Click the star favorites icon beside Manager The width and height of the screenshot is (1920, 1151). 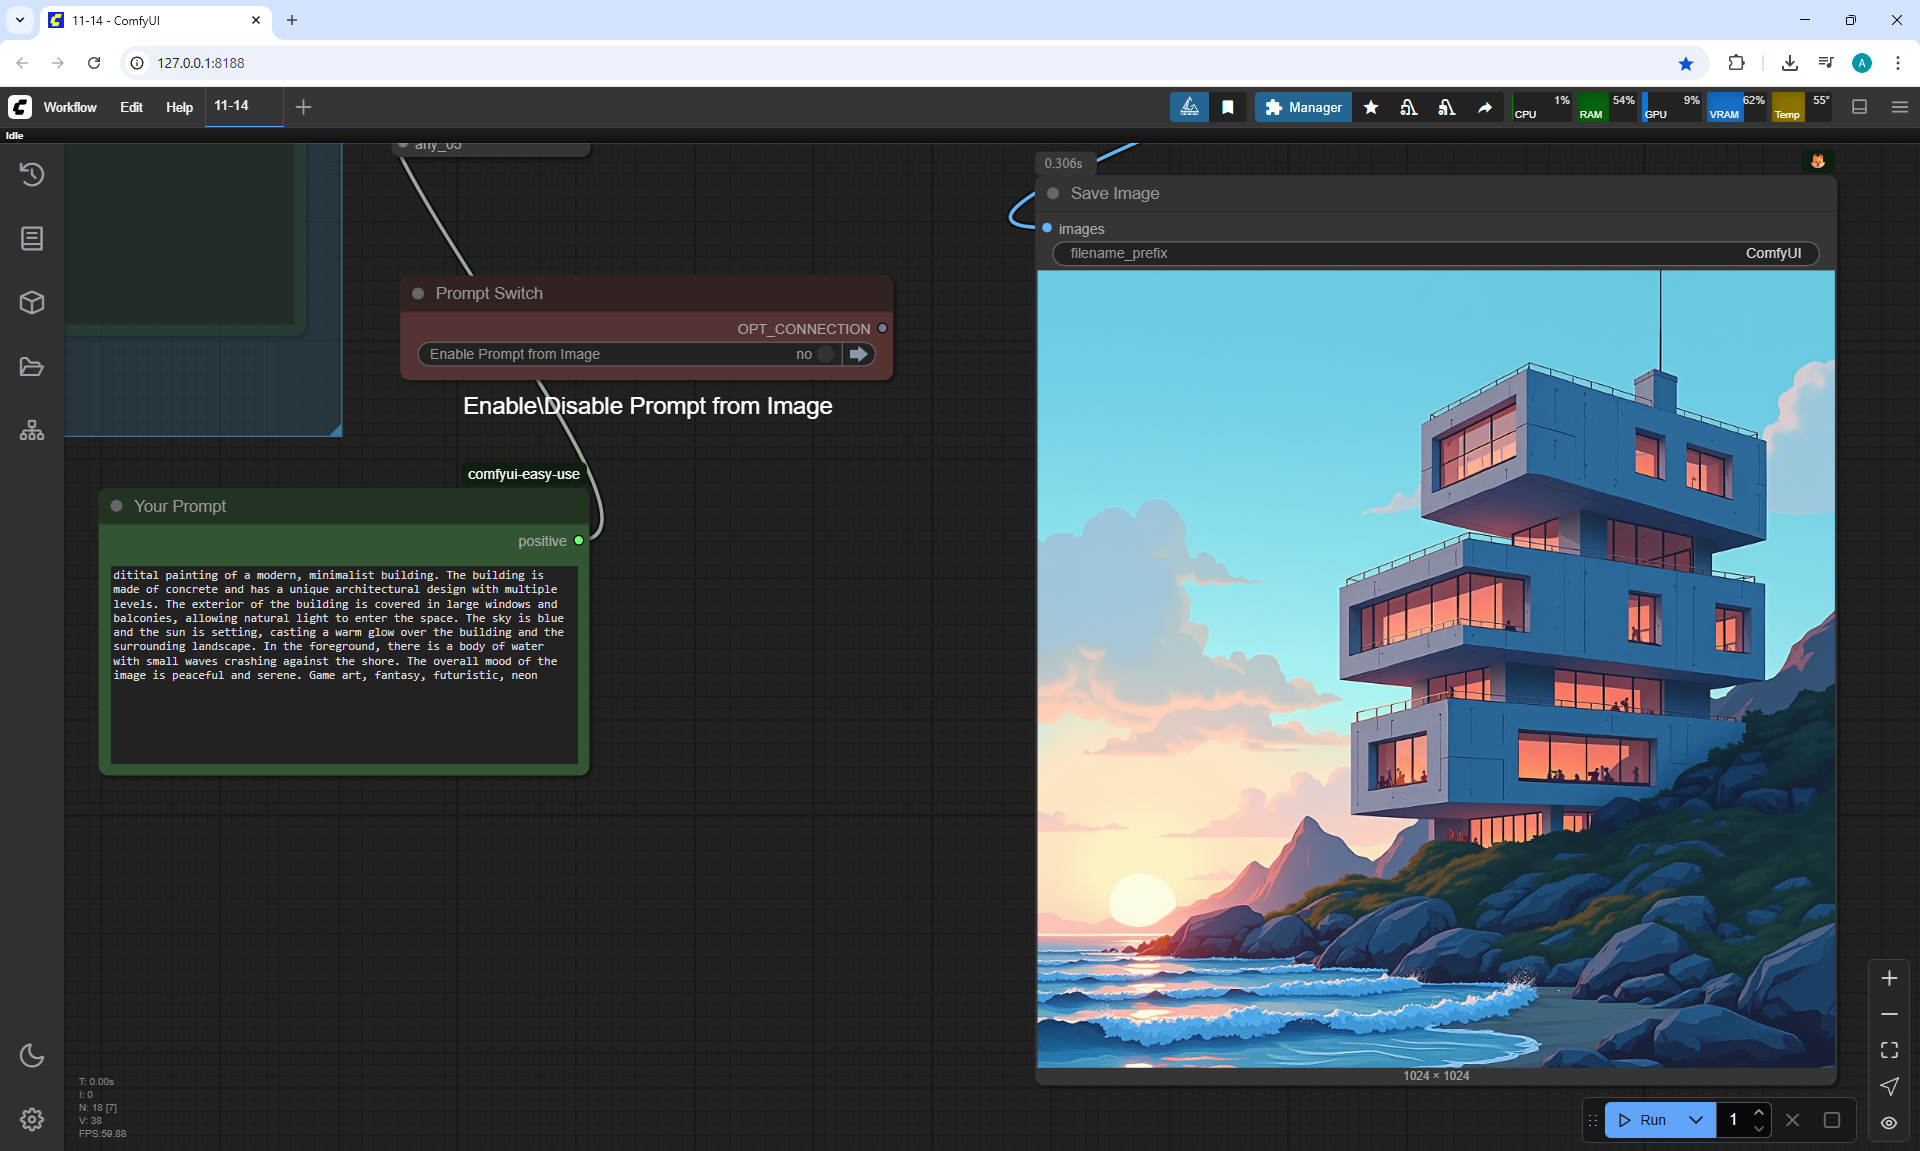tap(1371, 107)
